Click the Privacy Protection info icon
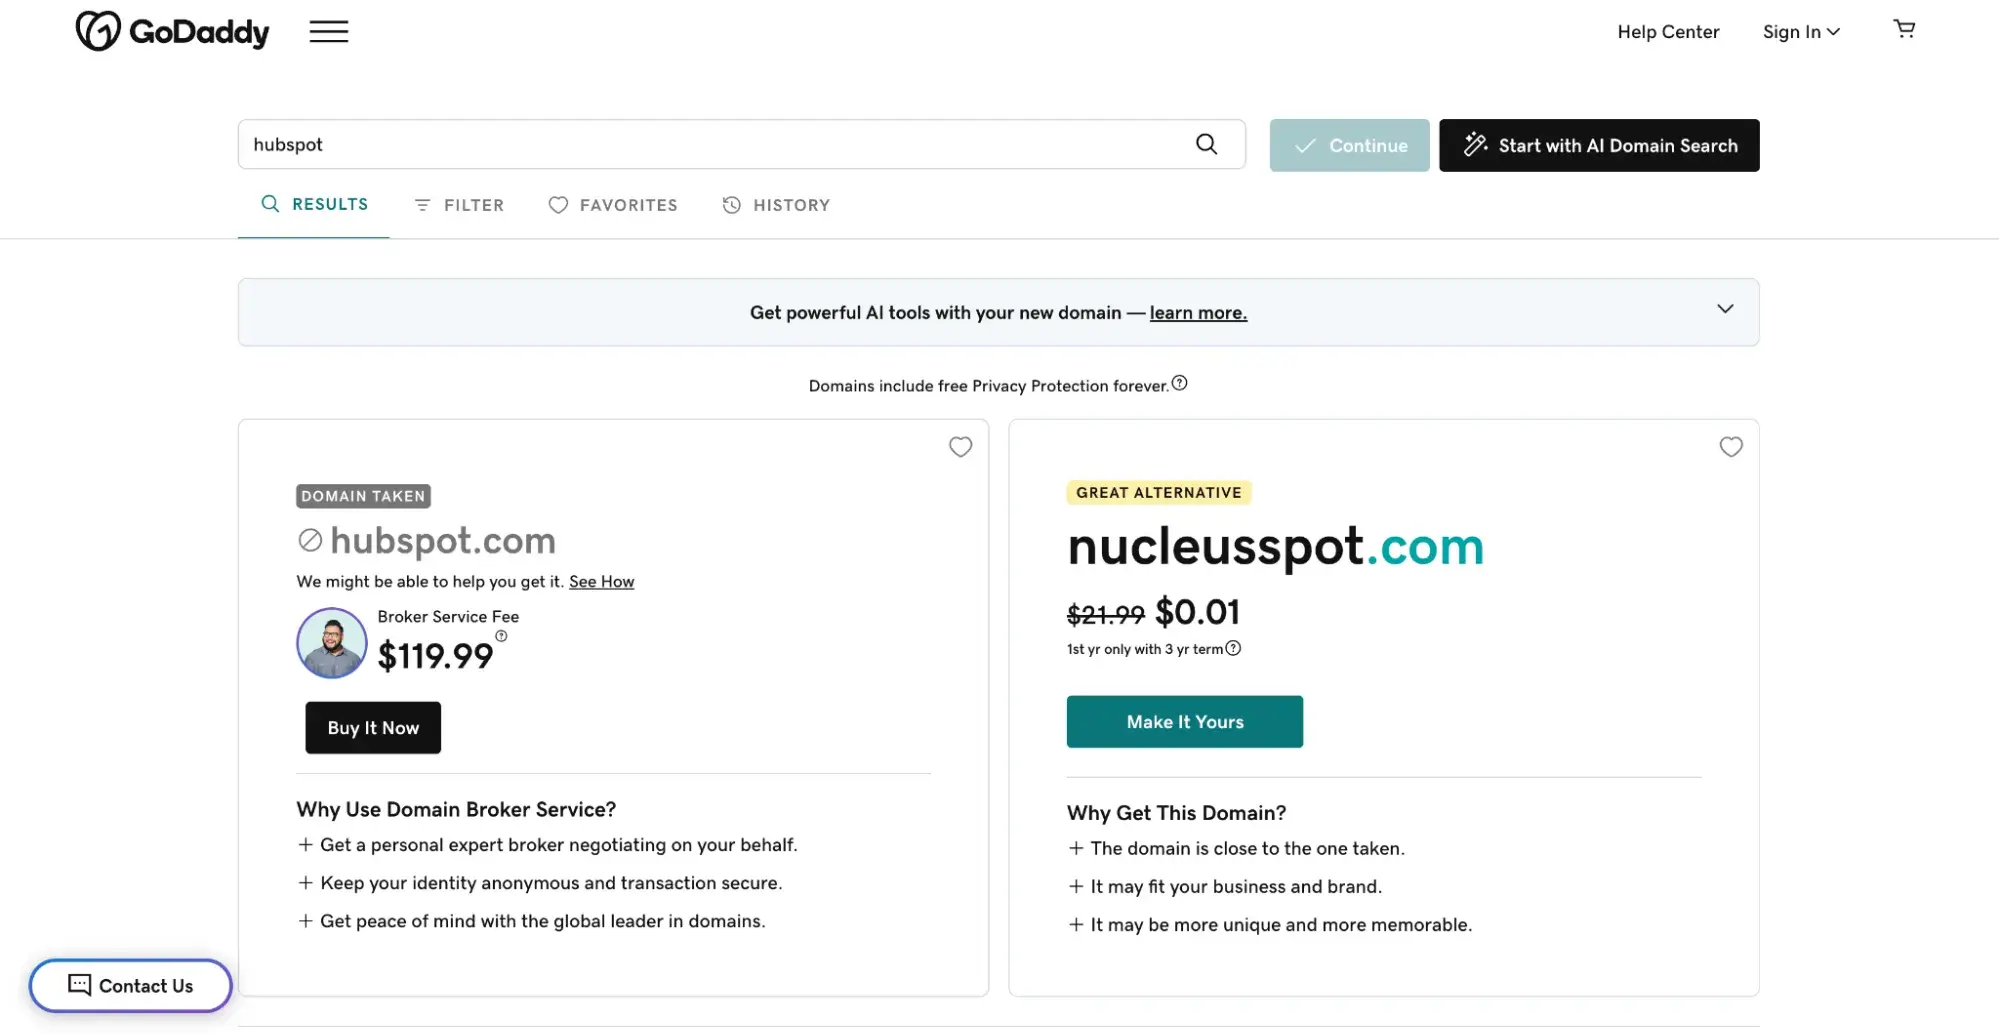The height and width of the screenshot is (1035, 1999). click(1180, 383)
